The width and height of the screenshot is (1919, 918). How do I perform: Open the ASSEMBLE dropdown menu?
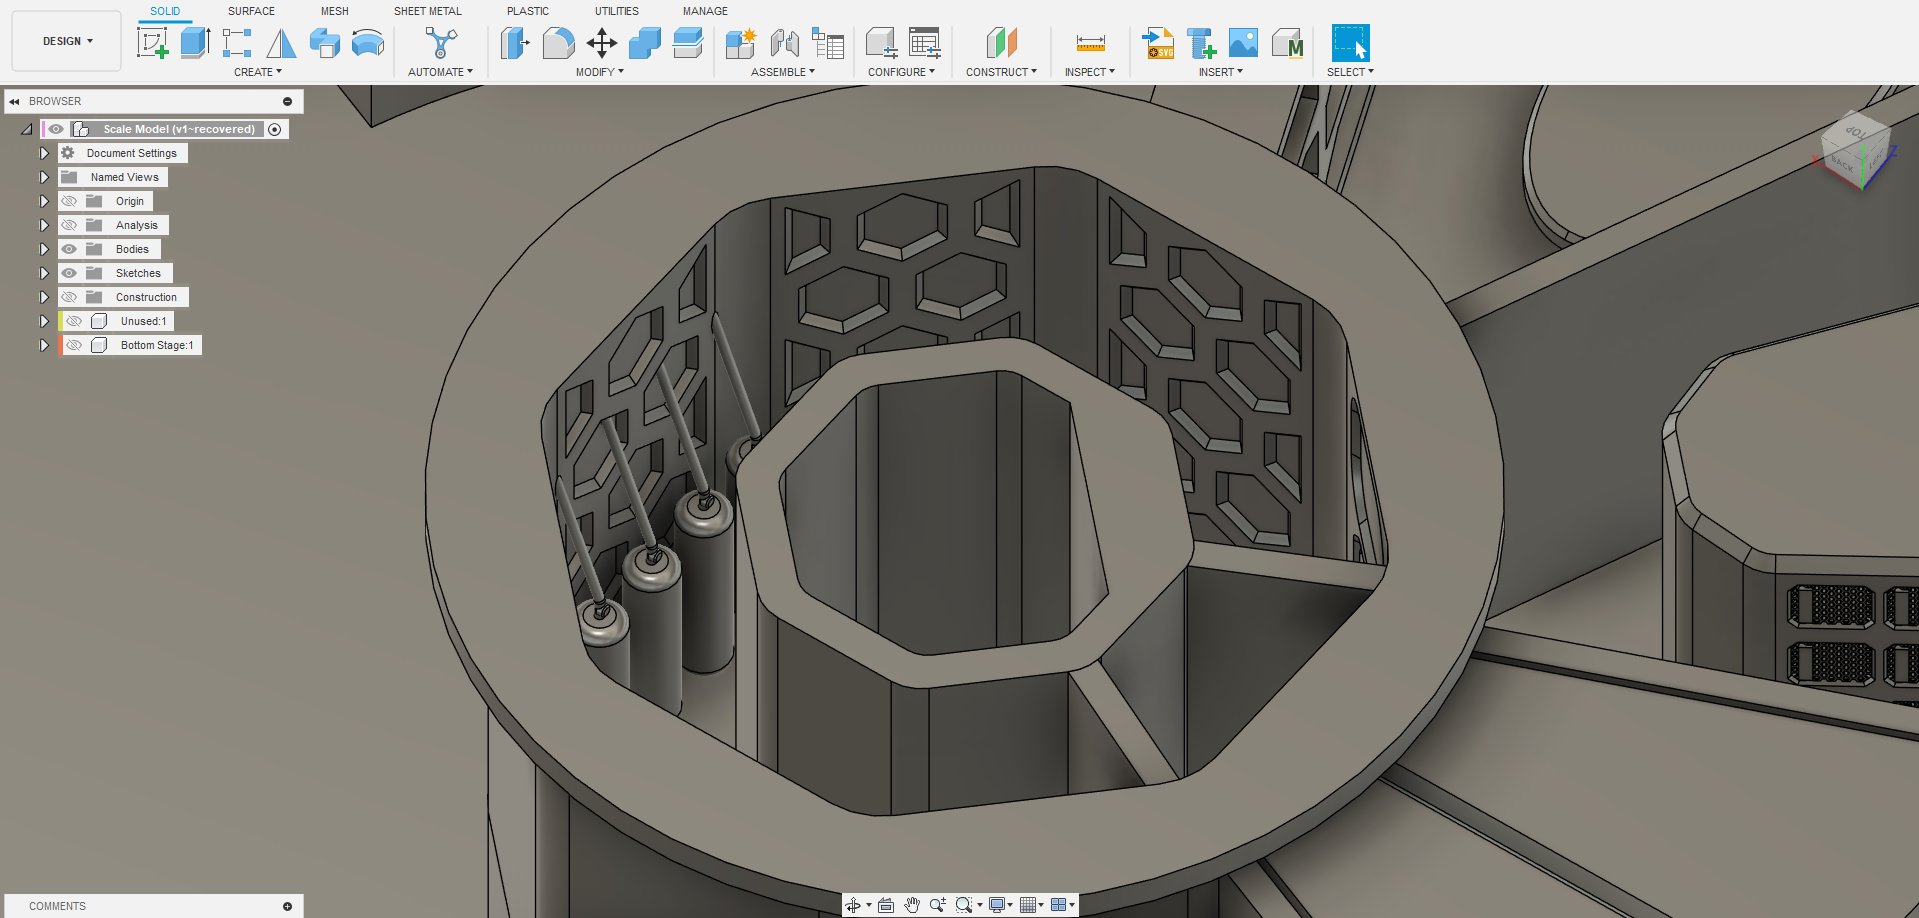(783, 72)
